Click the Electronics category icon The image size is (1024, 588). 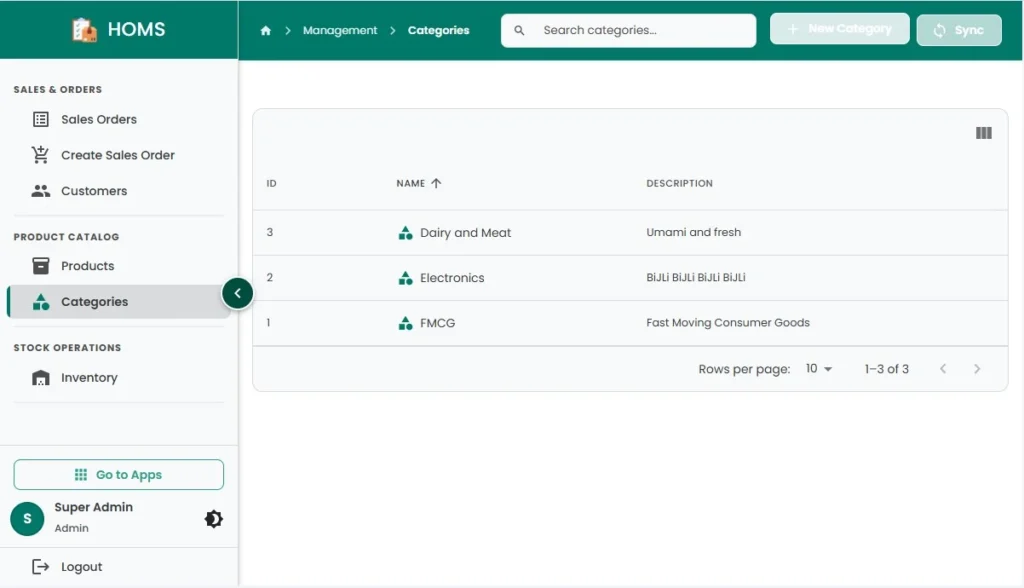click(x=405, y=278)
